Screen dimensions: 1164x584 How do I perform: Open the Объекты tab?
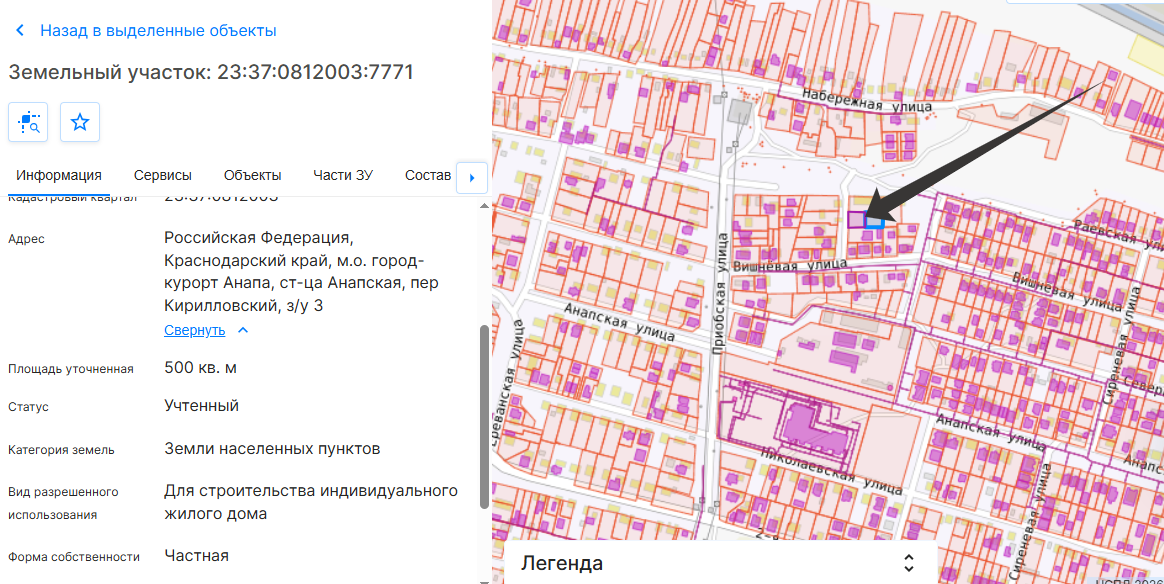pos(252,175)
